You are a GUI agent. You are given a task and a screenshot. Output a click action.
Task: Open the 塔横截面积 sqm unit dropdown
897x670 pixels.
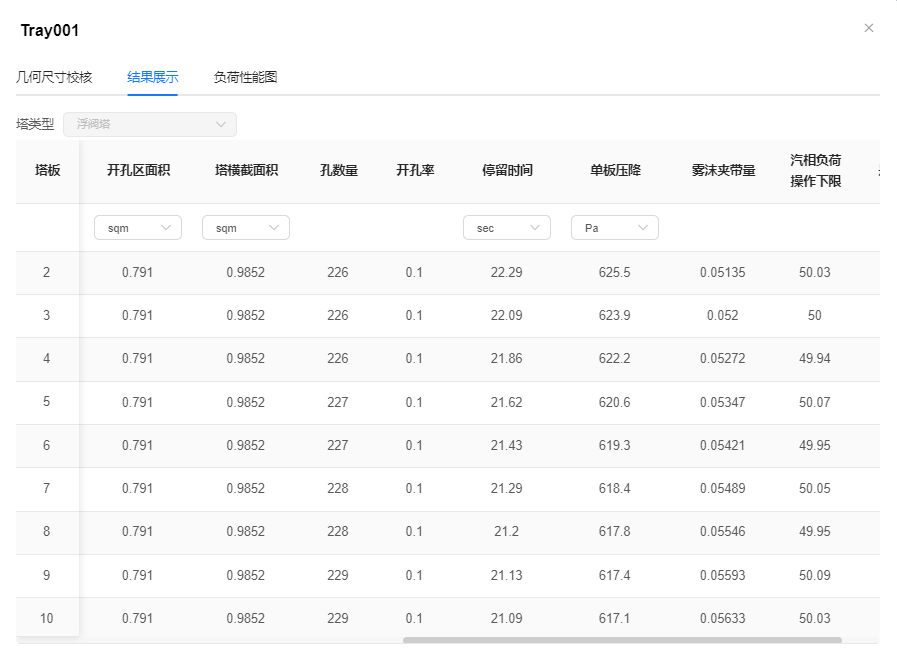click(246, 228)
